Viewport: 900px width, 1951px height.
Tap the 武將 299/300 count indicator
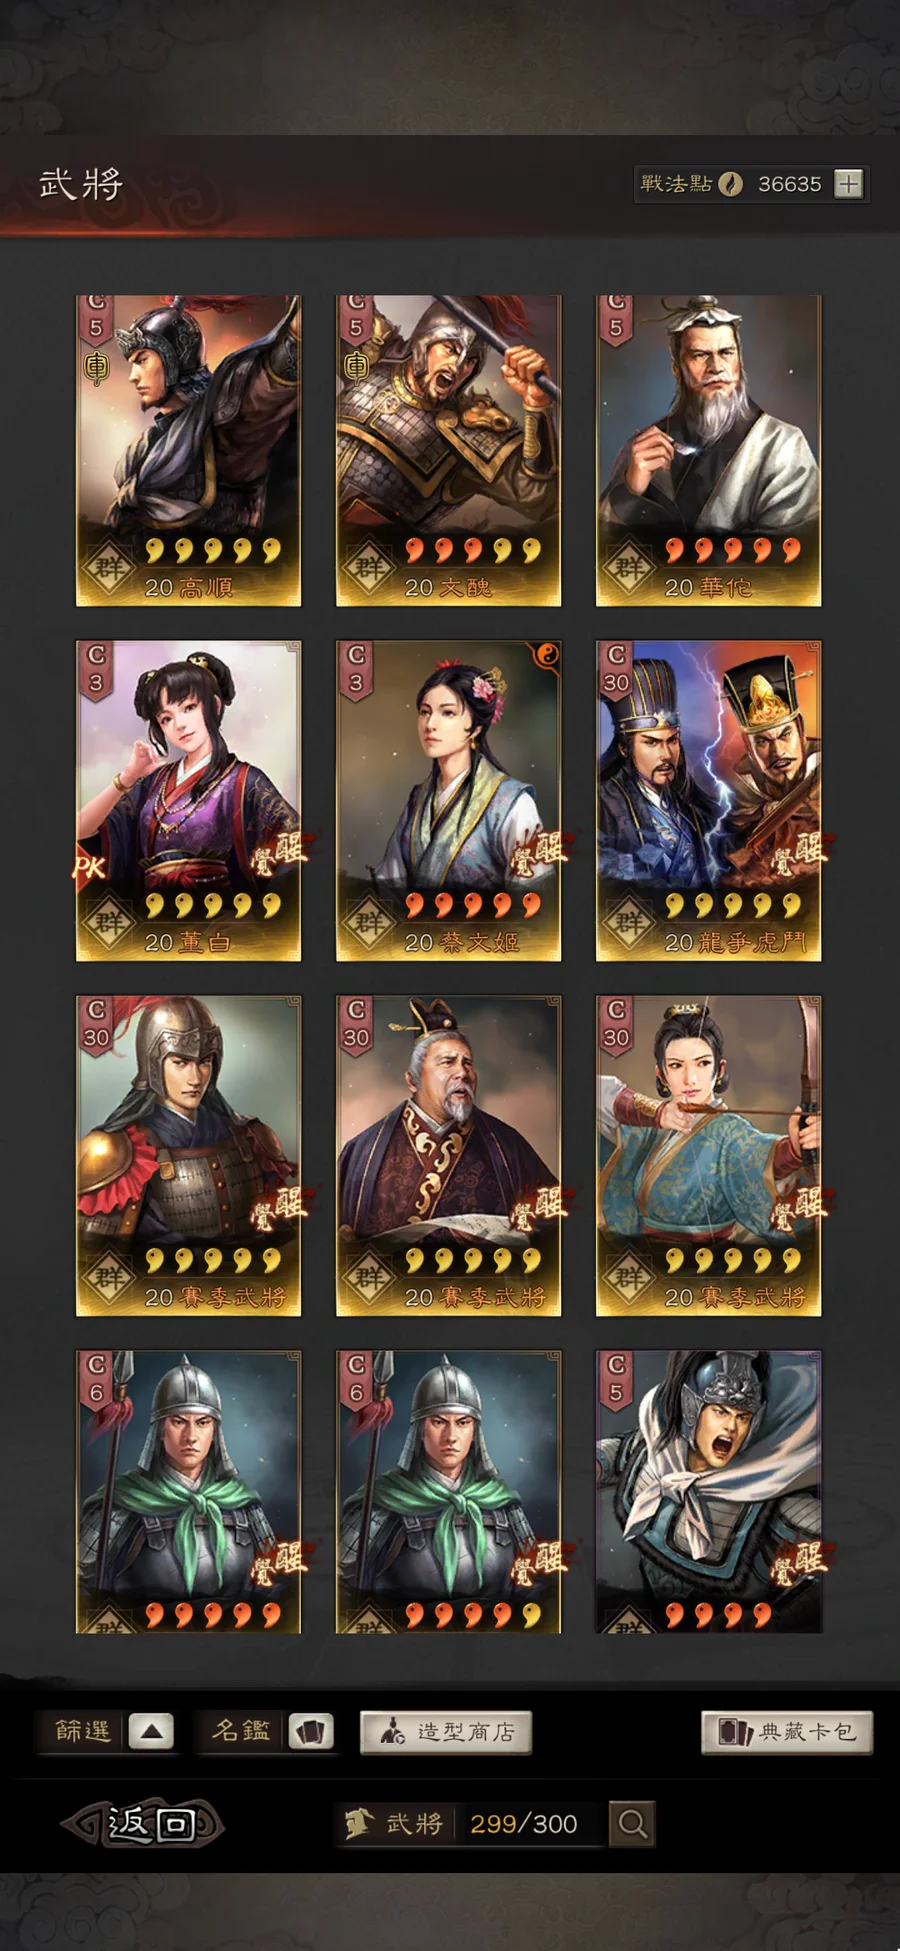(x=470, y=1824)
